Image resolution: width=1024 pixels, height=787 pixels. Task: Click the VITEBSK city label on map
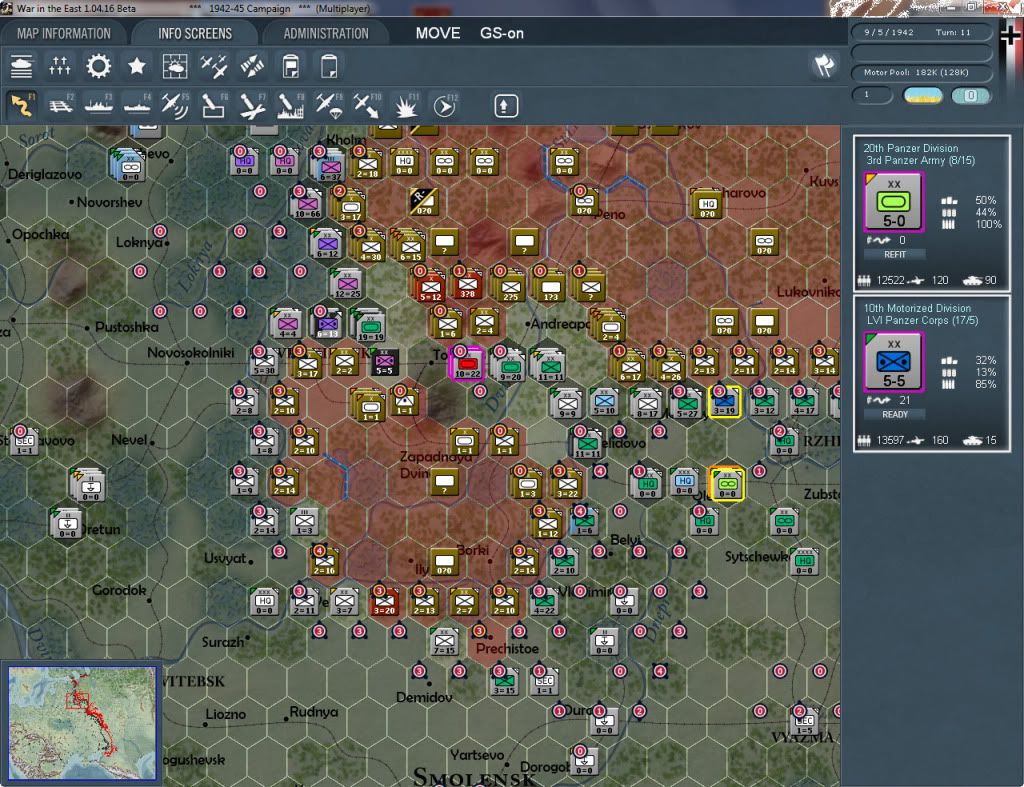193,681
